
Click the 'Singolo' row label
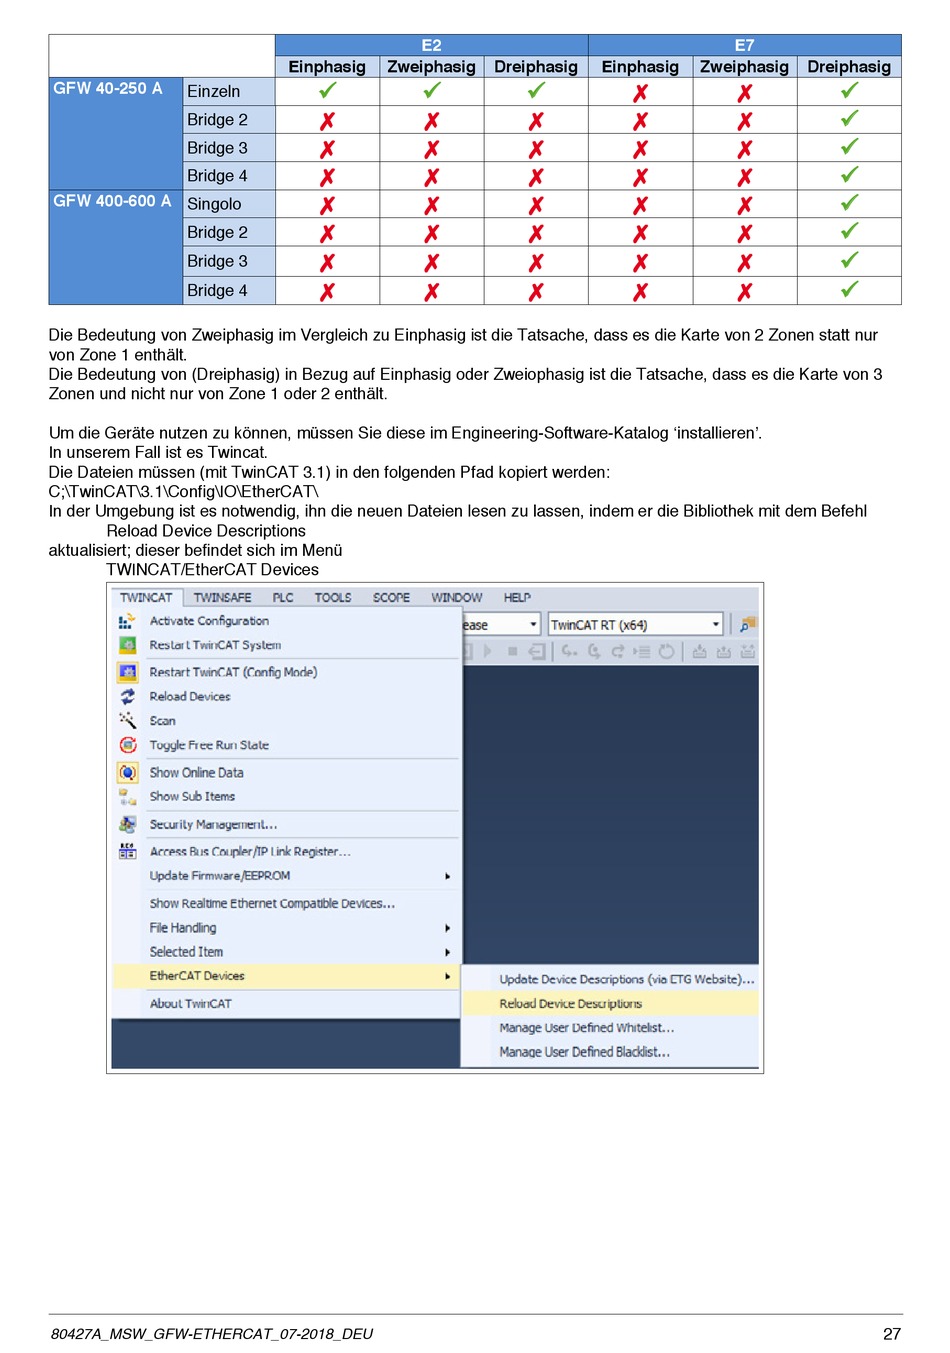tap(229, 204)
